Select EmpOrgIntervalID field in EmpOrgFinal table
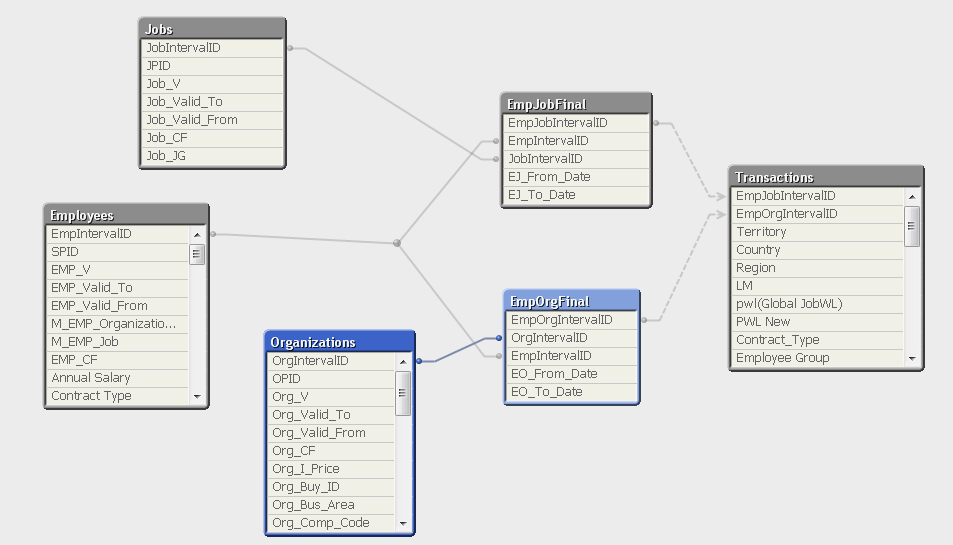This screenshot has width=953, height=545. (x=572, y=320)
